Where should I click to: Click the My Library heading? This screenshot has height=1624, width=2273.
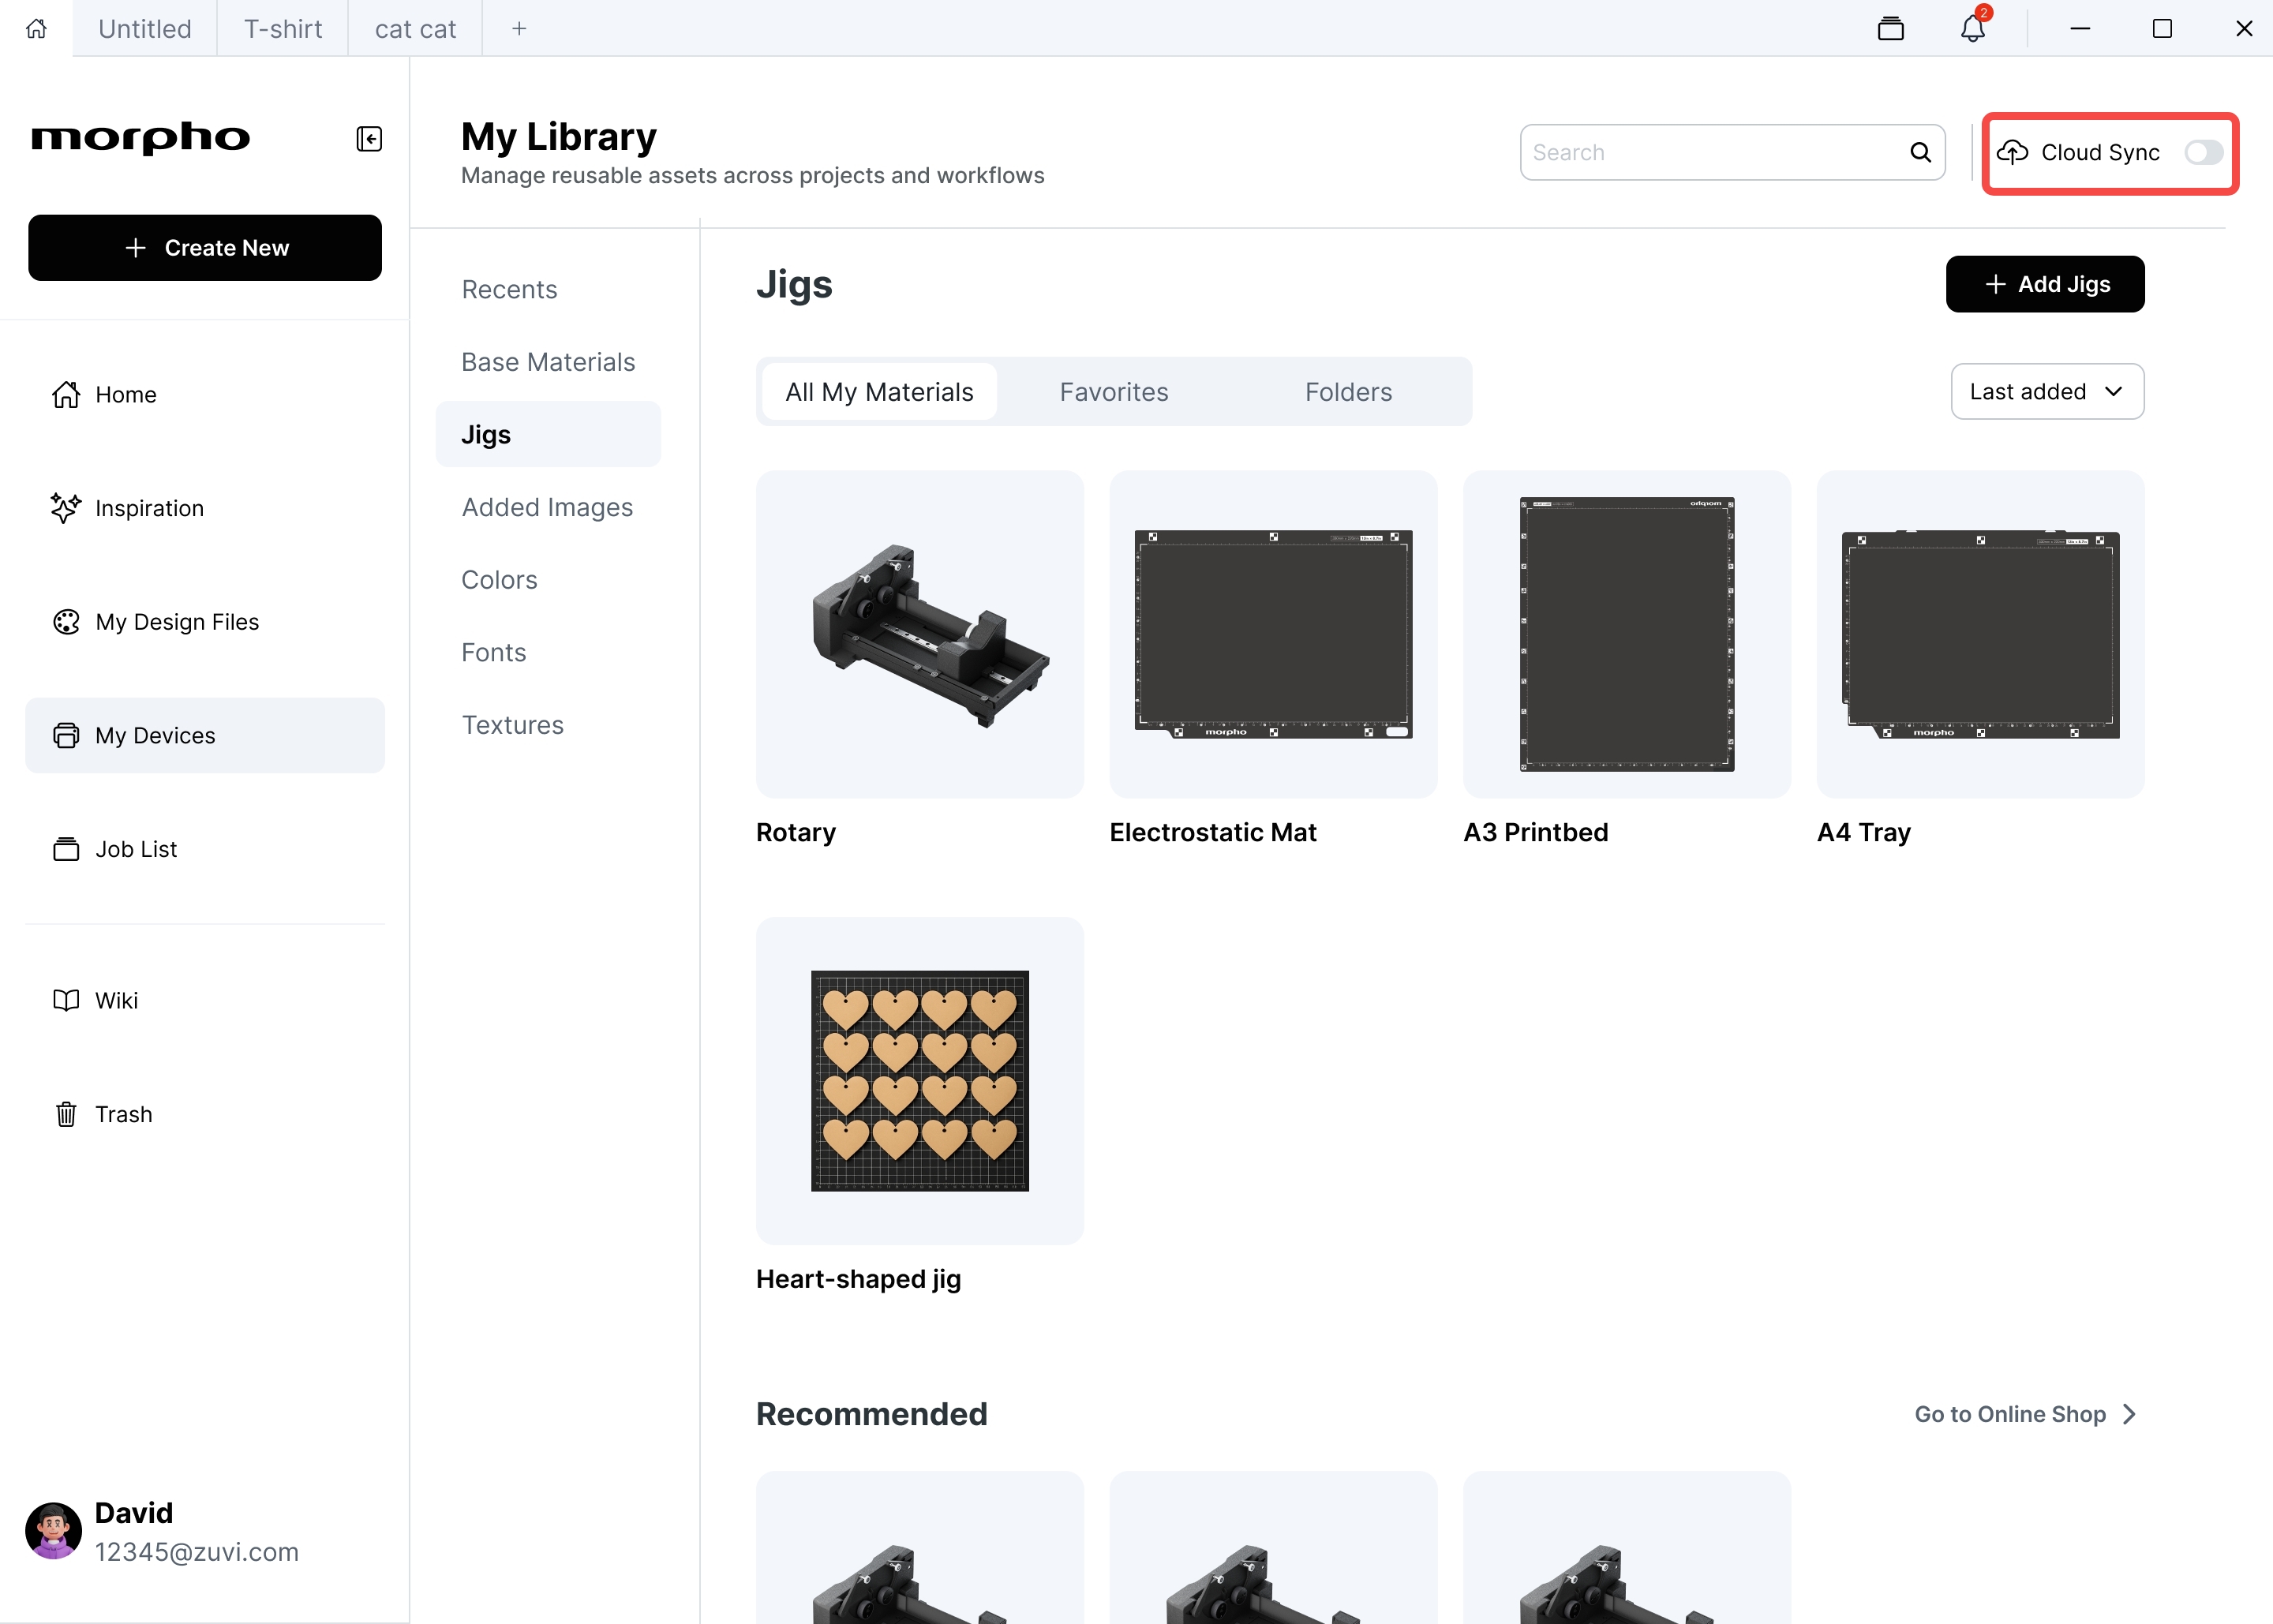[x=559, y=136]
